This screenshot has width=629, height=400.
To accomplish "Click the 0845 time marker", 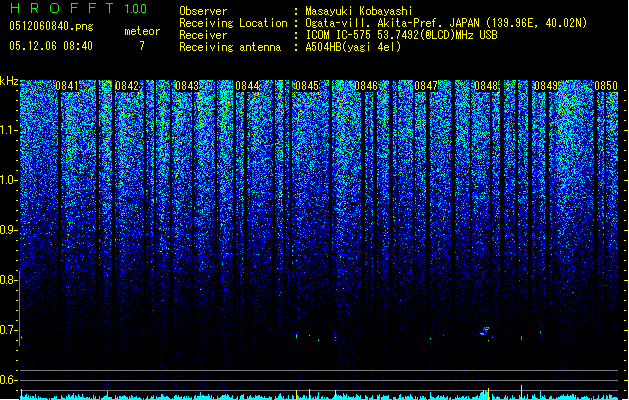I will 307,86.
